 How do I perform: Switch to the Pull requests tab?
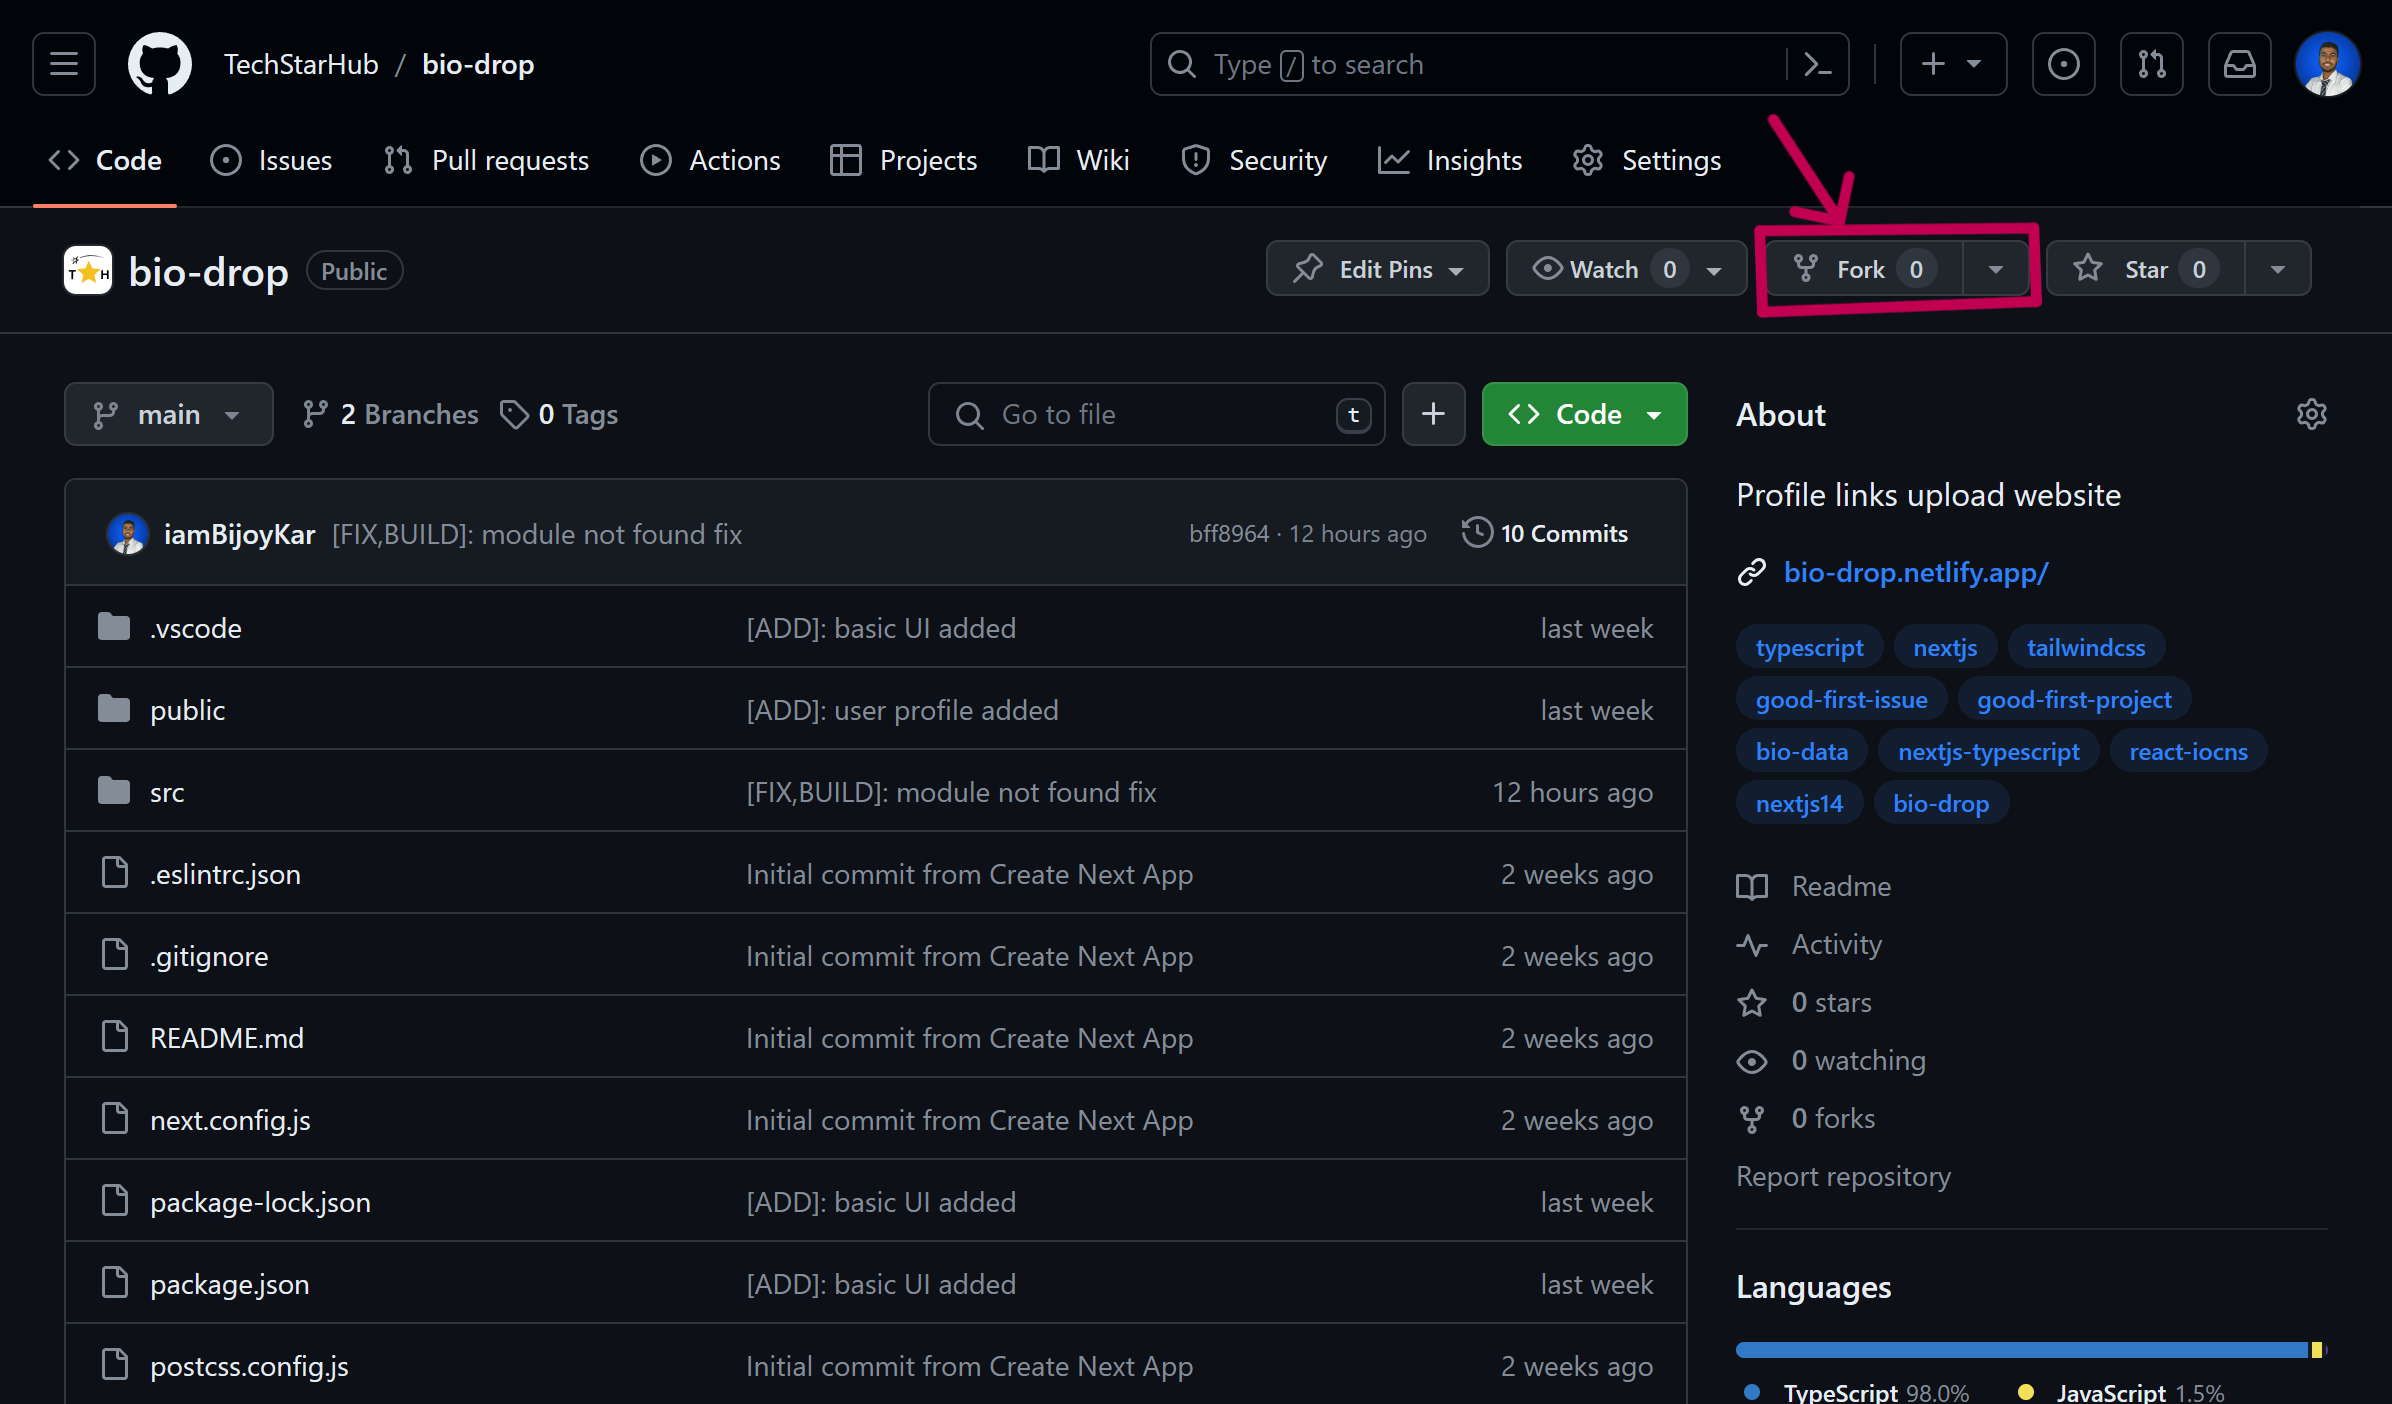(487, 160)
